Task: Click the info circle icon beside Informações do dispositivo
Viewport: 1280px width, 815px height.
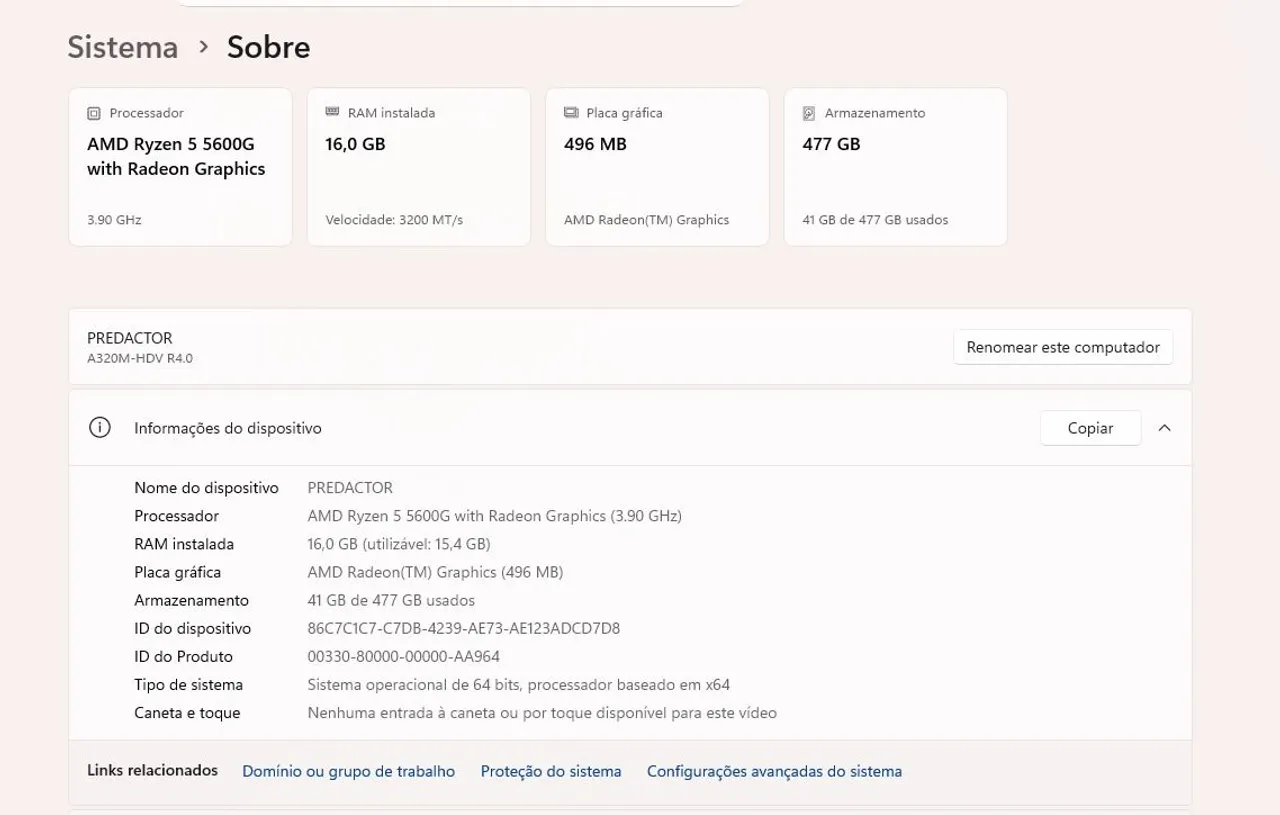Action: (100, 428)
